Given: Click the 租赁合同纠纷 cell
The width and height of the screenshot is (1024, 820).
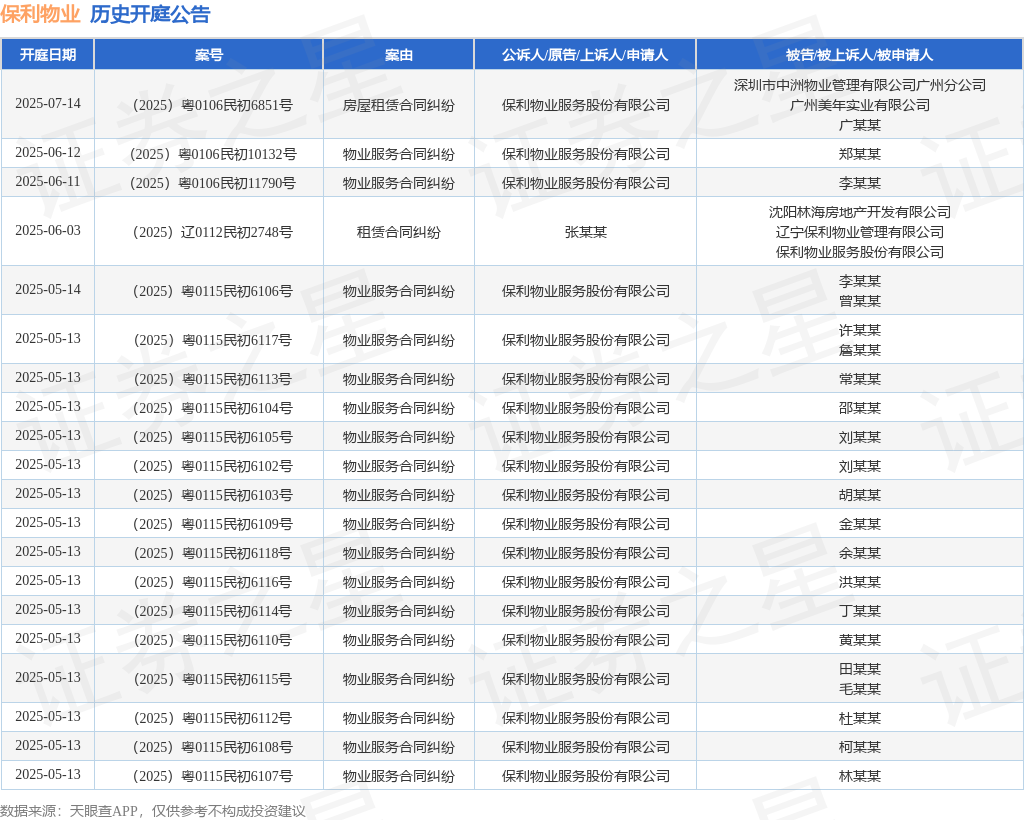Looking at the screenshot, I should point(398,232).
